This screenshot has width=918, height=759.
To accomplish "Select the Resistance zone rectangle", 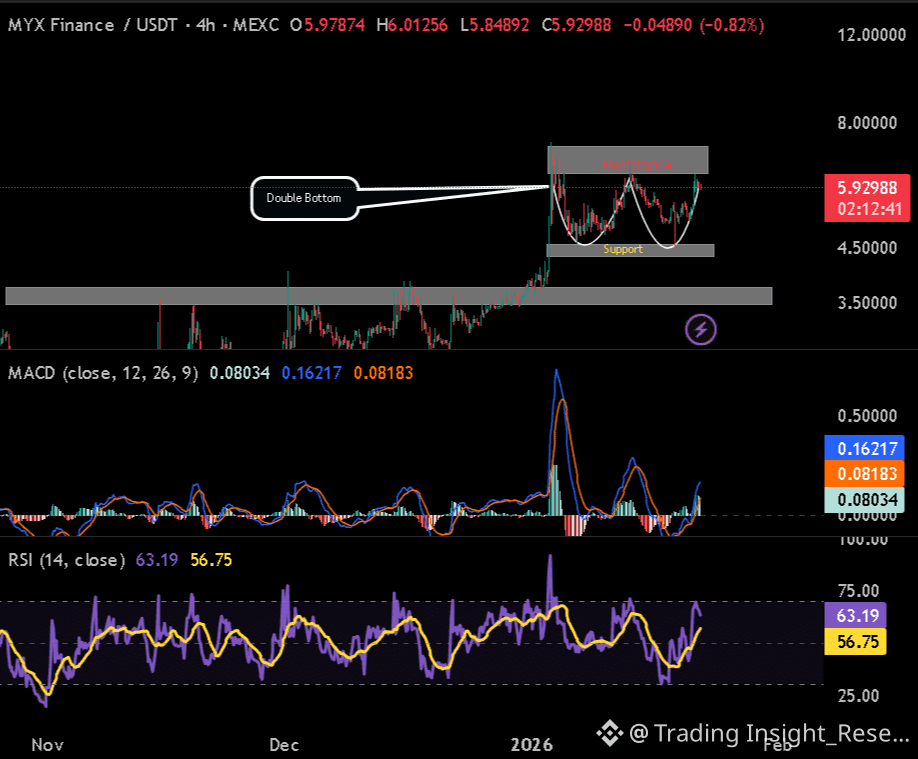I will click(628, 160).
